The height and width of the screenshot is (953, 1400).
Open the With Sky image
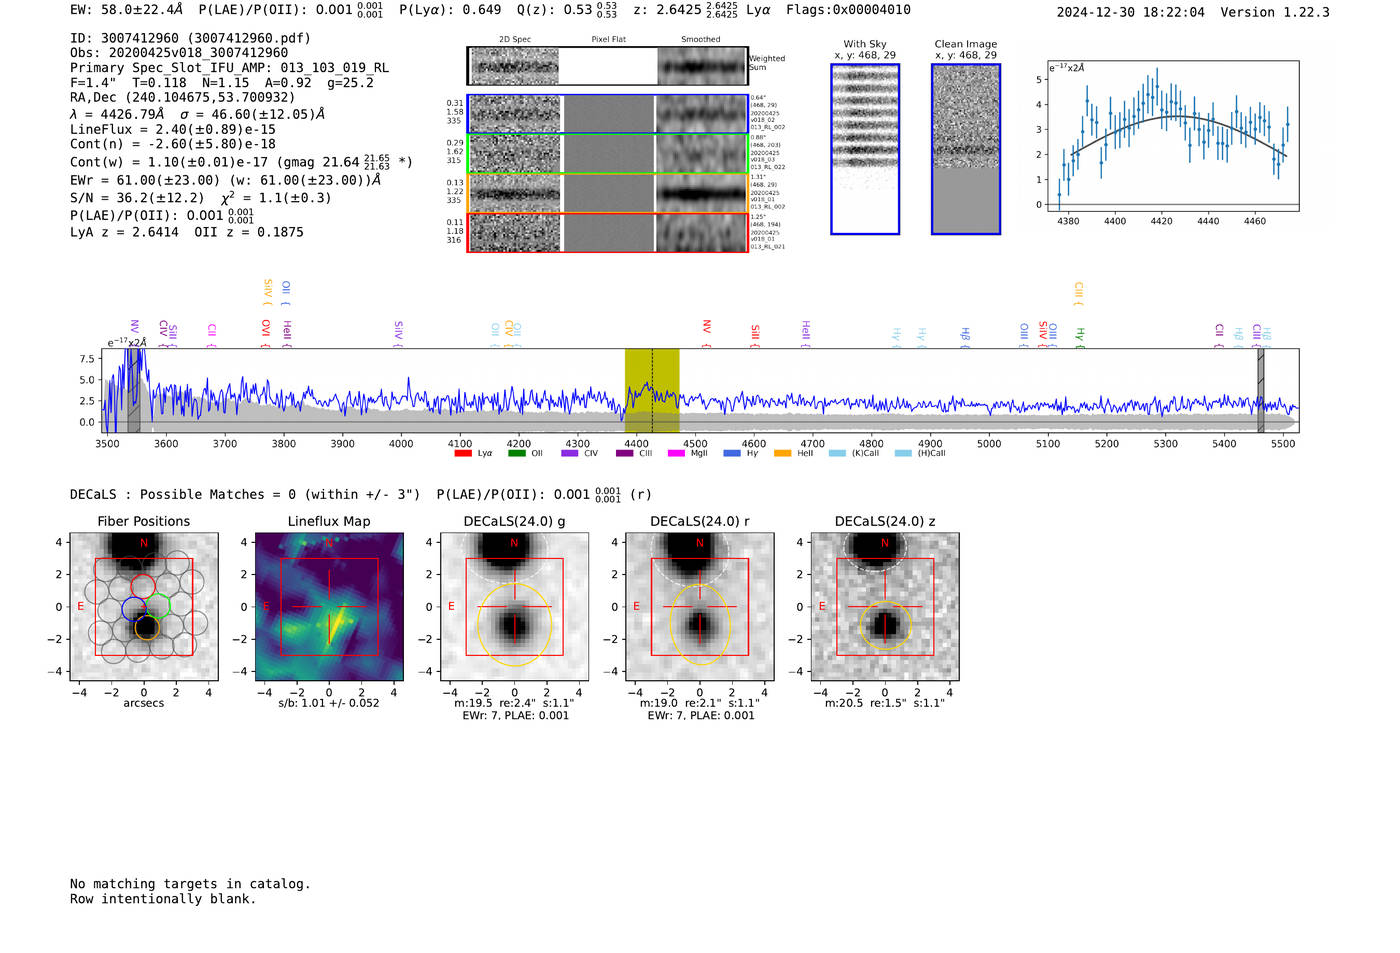pos(865,149)
